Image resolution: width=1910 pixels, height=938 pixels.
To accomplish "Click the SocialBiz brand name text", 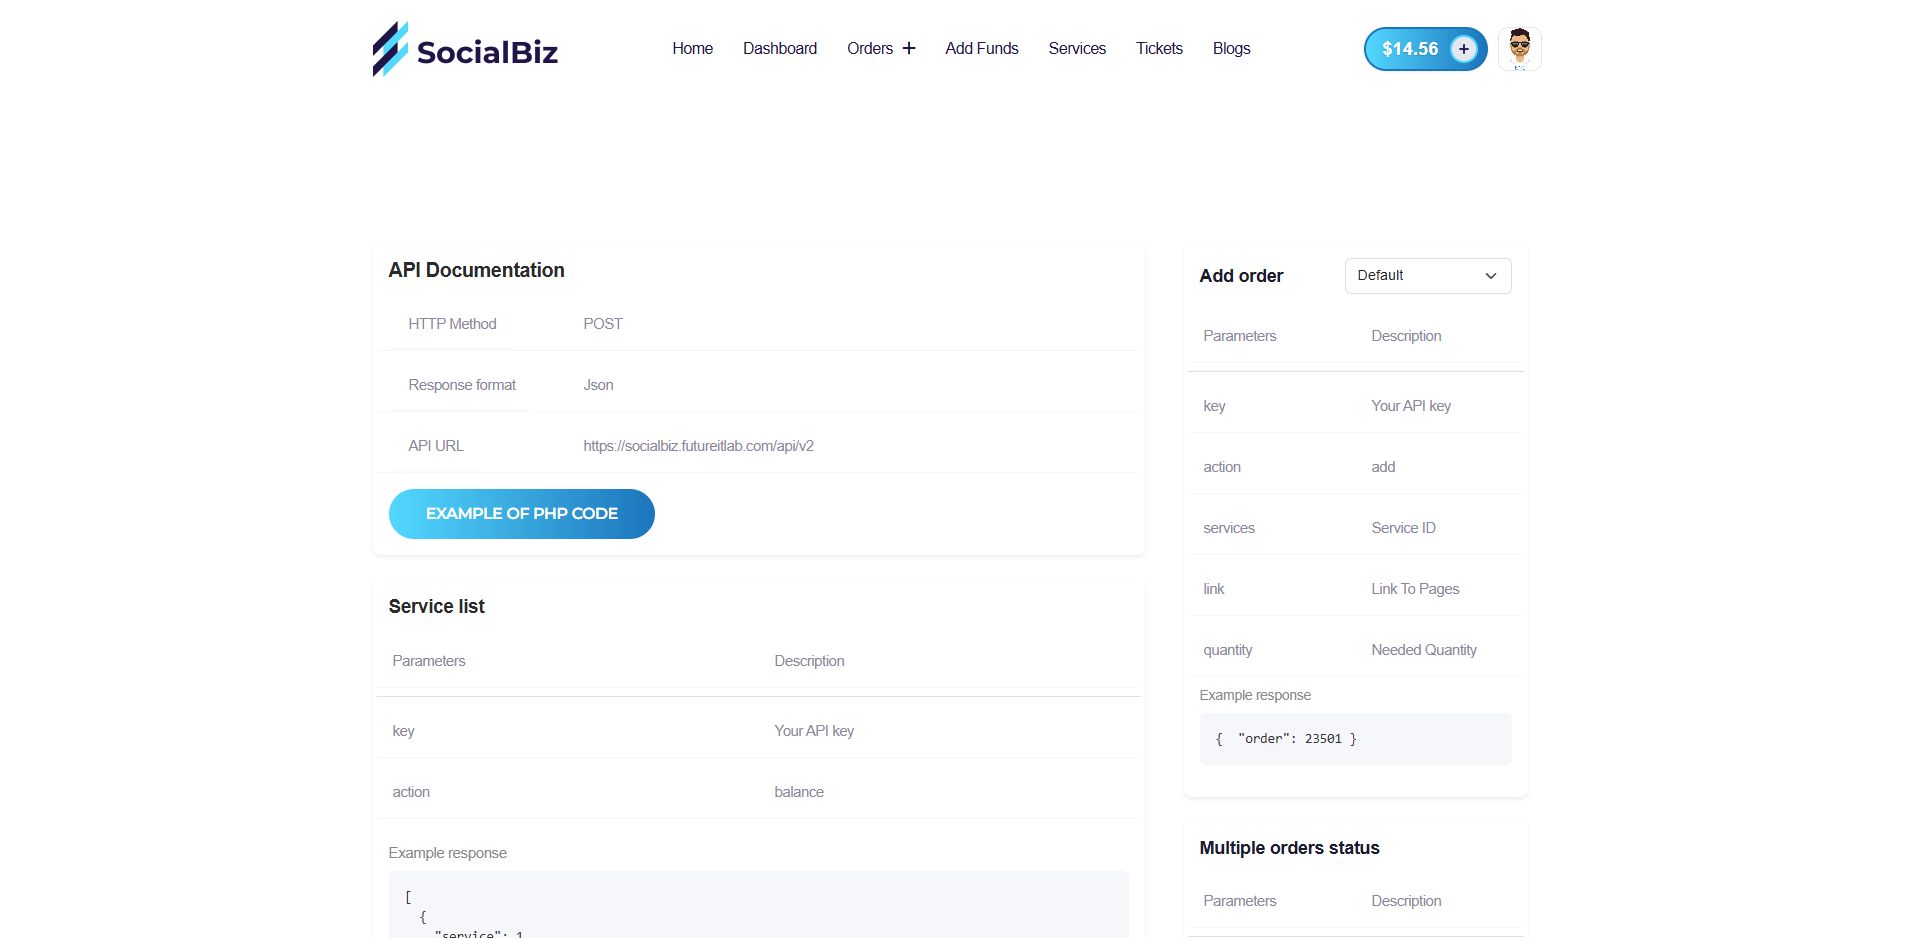I will click(487, 52).
